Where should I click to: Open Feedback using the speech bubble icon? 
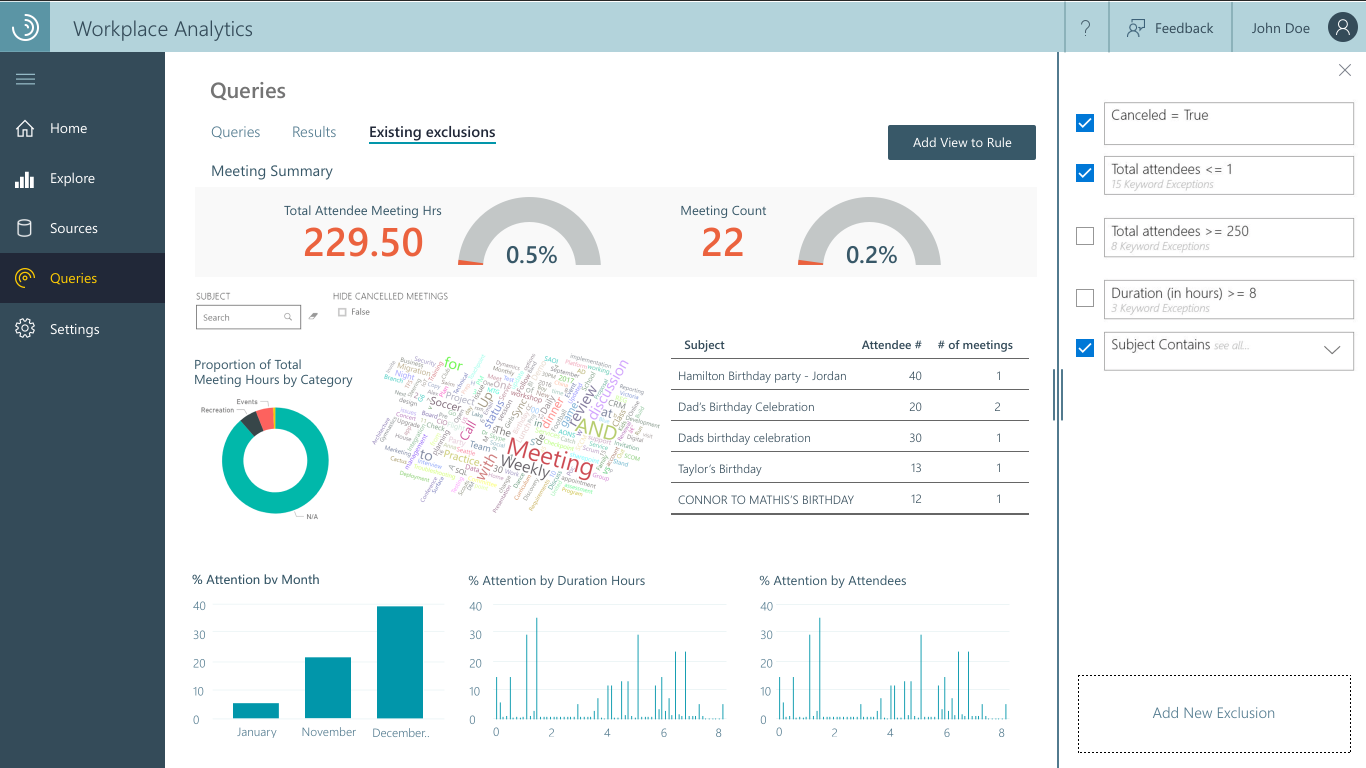1135,27
